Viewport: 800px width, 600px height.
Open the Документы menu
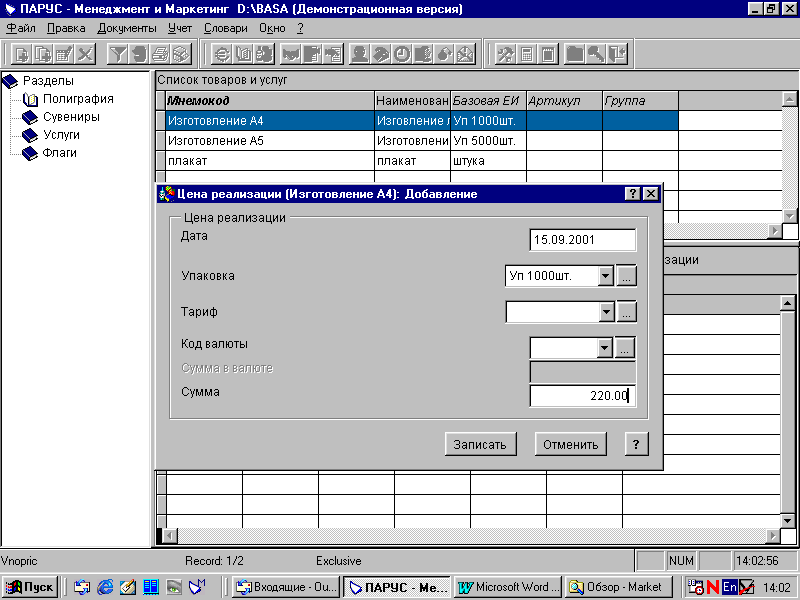[127, 28]
